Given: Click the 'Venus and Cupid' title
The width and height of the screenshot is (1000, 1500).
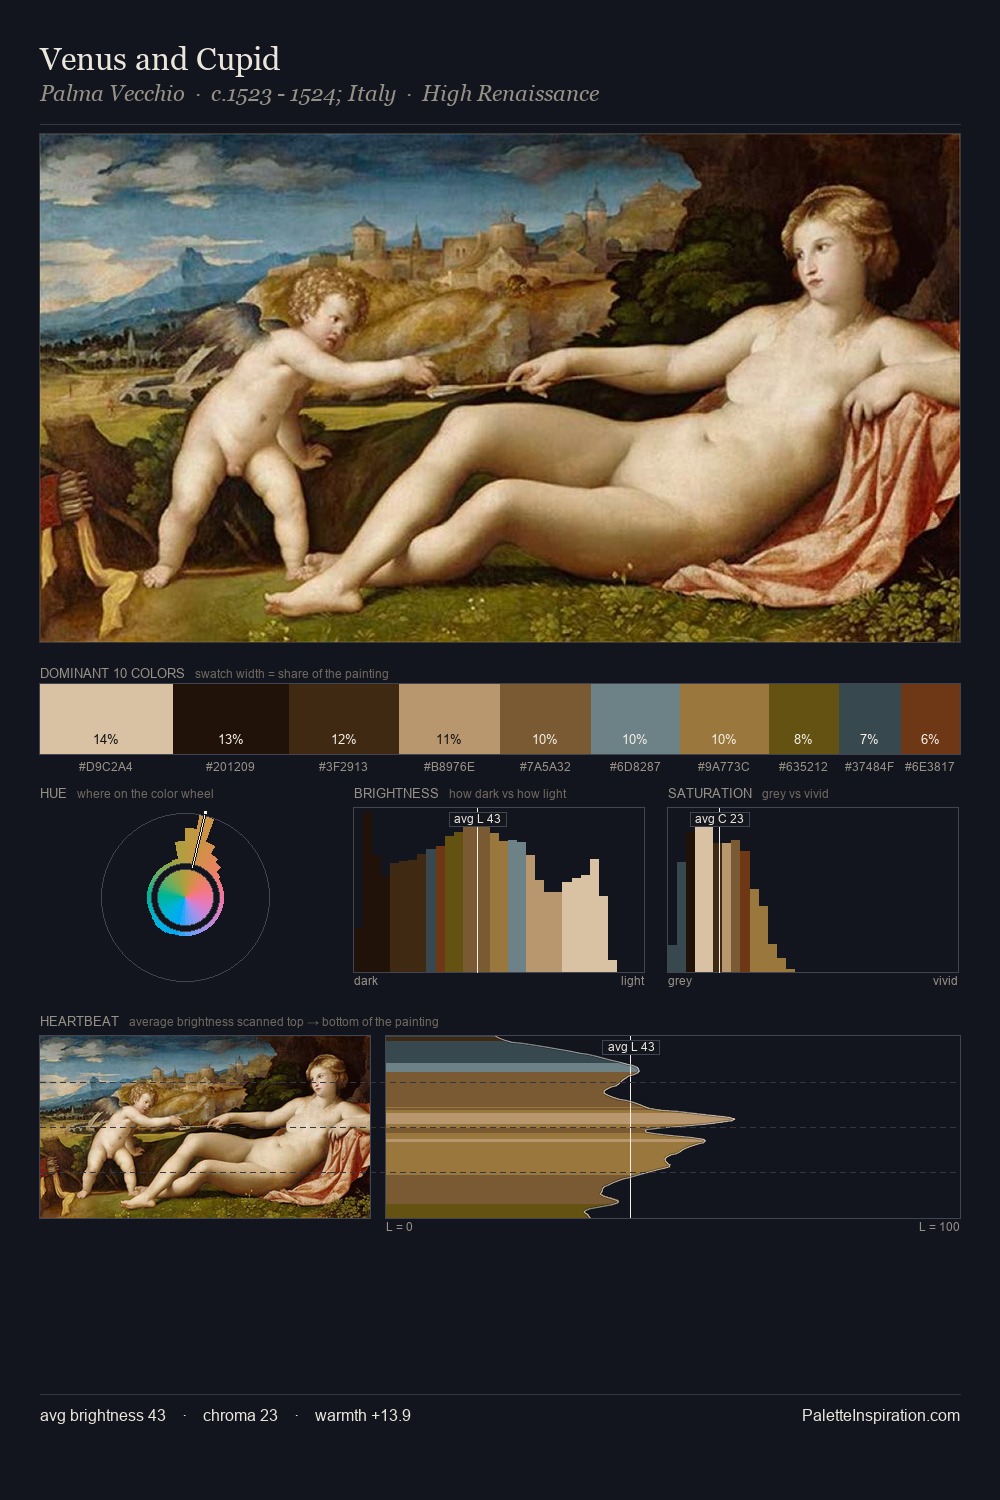Looking at the screenshot, I should tap(160, 59).
